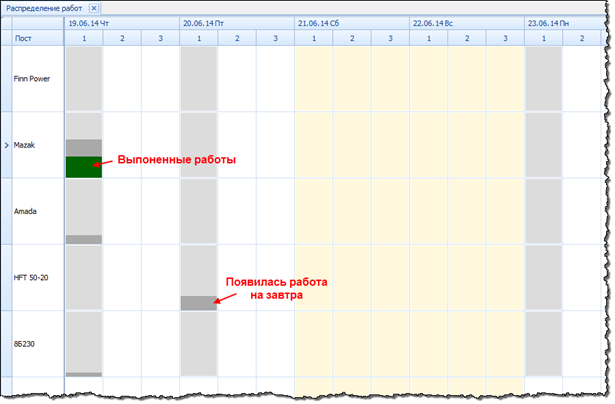Select shift 3 header under 21.06.14 Сб
The width and height of the screenshot is (615, 404).
(390, 38)
